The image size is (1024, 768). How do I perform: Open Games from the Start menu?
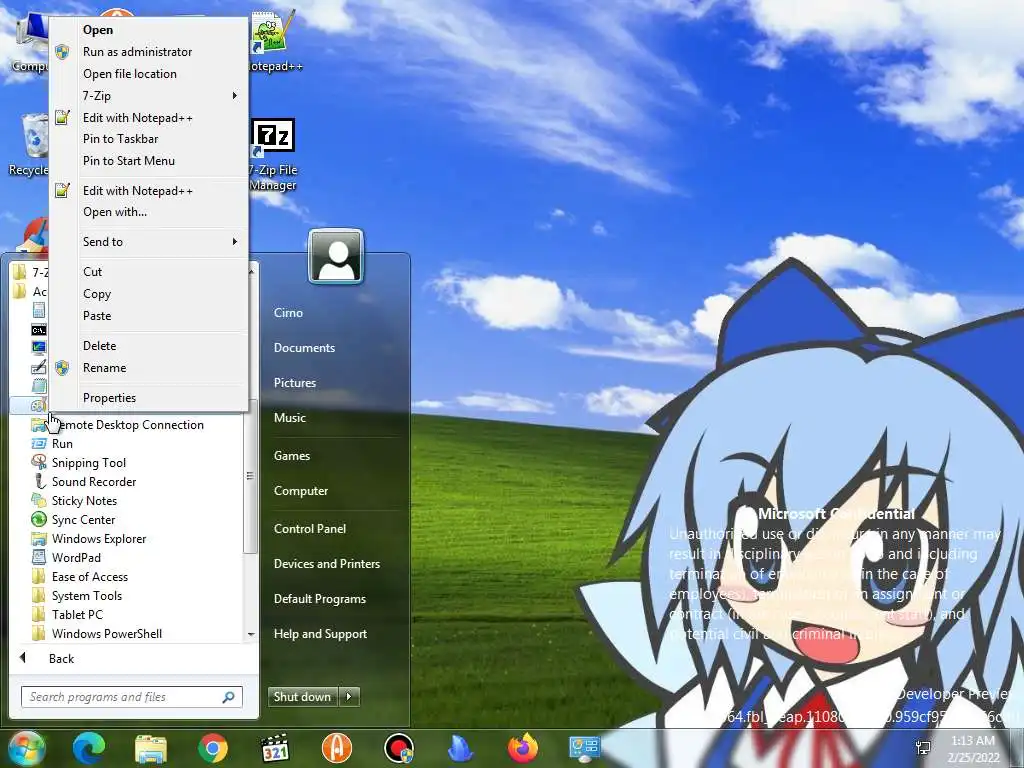[x=292, y=456]
